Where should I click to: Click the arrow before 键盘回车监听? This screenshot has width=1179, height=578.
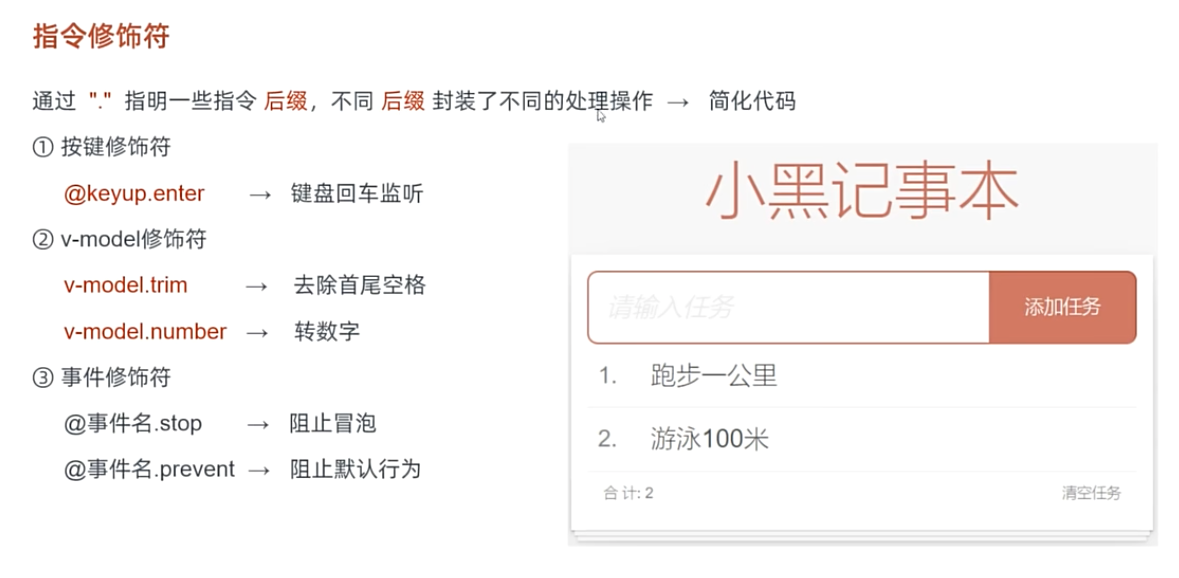point(260,195)
